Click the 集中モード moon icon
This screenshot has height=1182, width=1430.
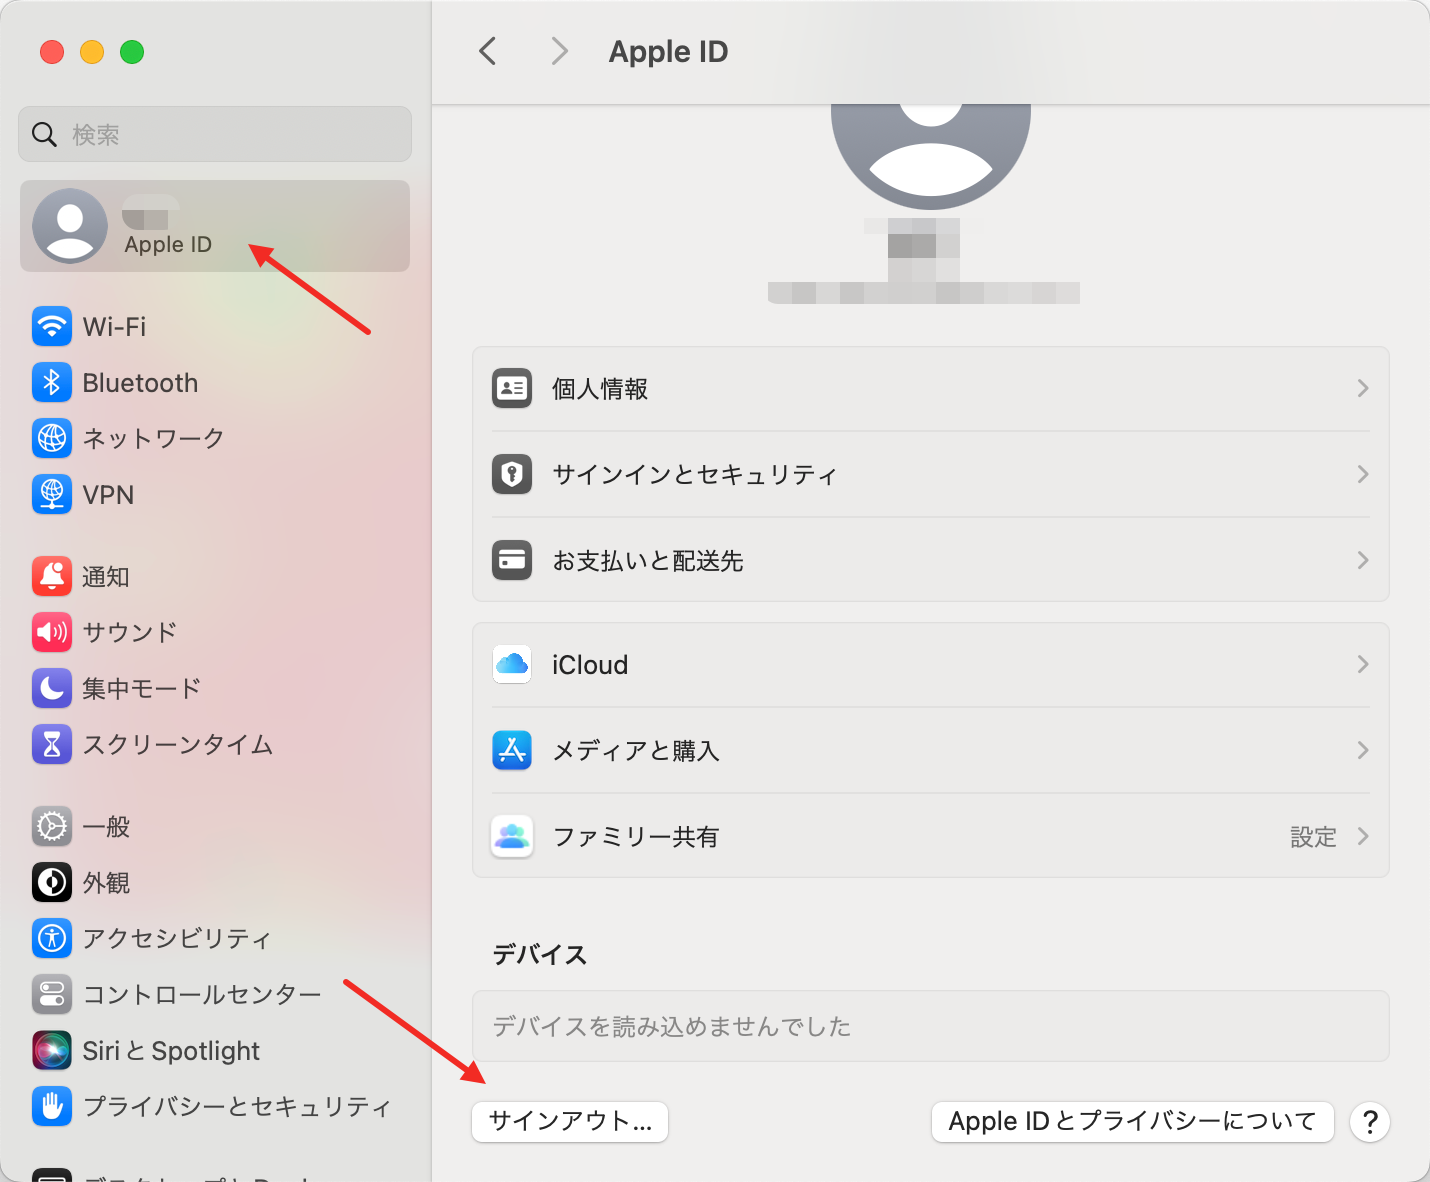(x=52, y=688)
